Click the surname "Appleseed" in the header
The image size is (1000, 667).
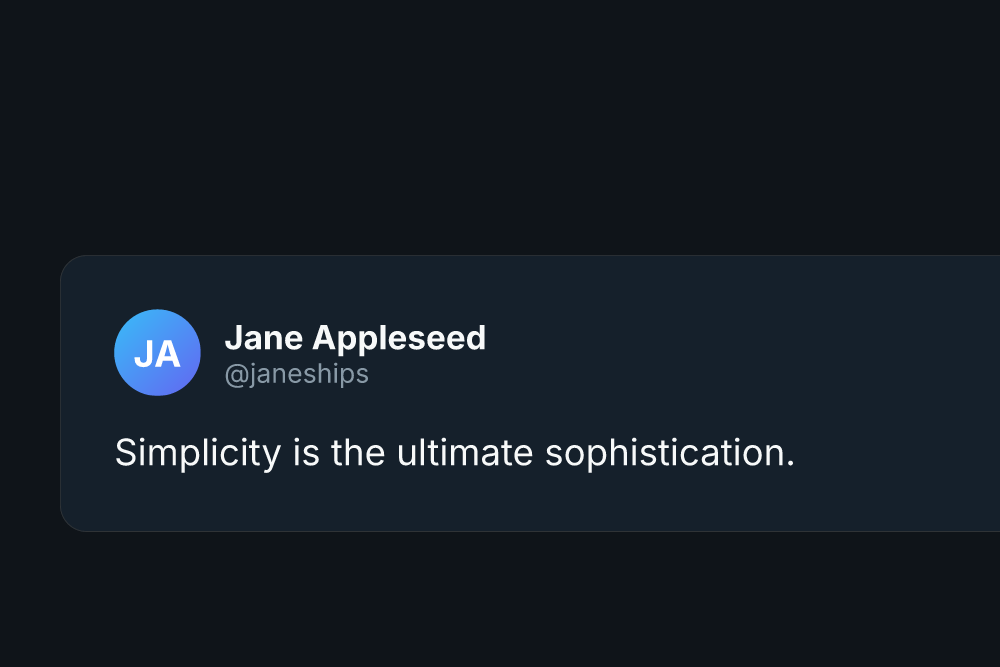(x=399, y=338)
